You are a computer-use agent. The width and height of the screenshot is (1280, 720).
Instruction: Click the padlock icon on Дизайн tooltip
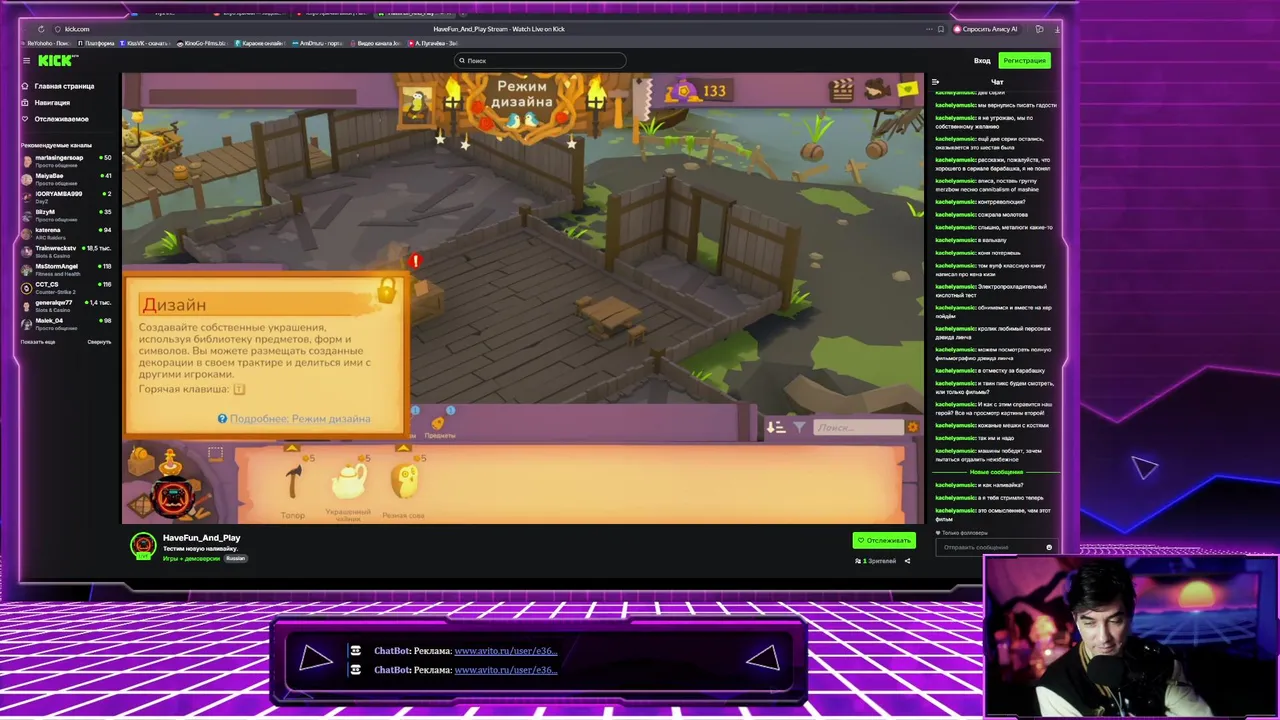pos(386,291)
